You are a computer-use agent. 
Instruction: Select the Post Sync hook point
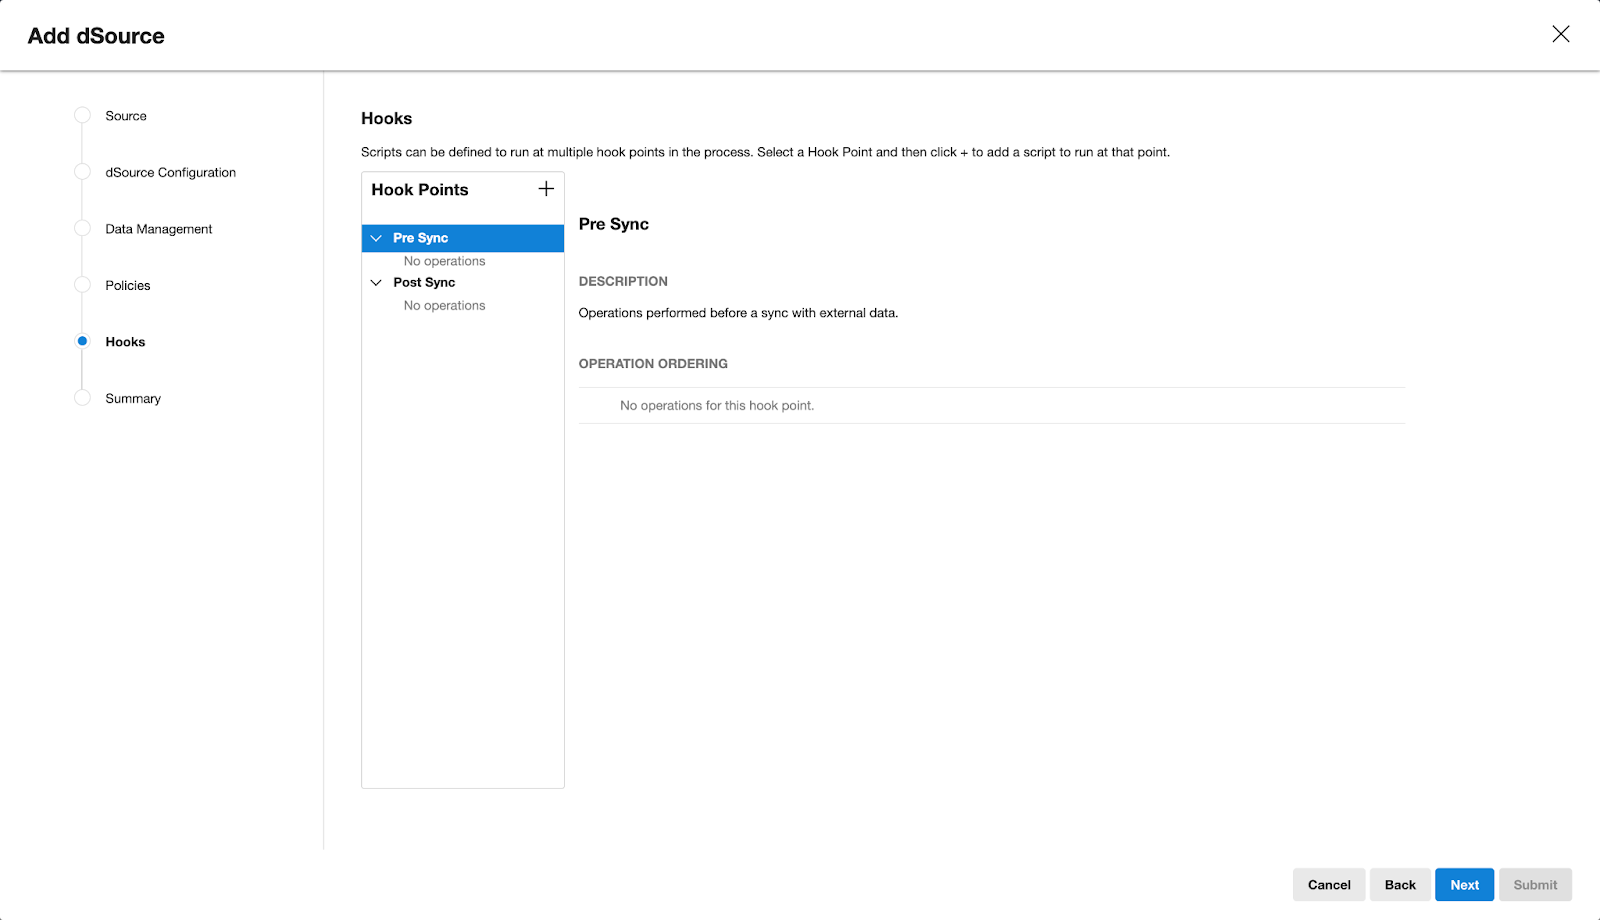point(424,283)
